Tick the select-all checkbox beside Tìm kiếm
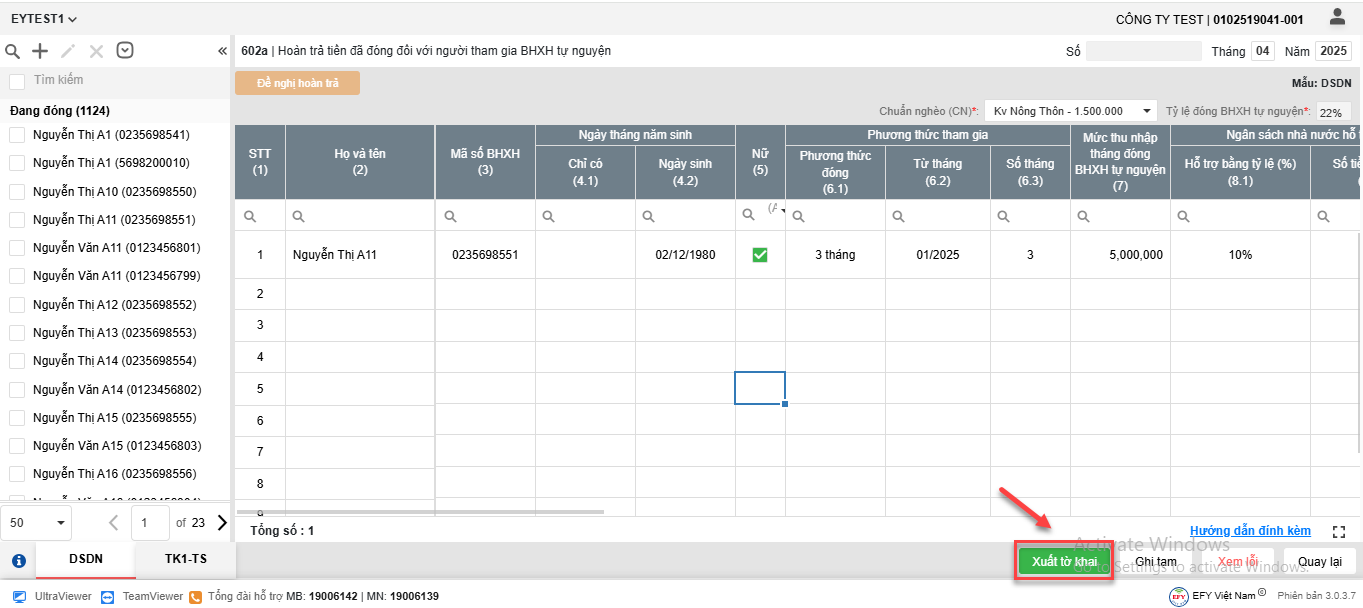Screen dimensions: 1363x608 pyautogui.click(x=17, y=81)
